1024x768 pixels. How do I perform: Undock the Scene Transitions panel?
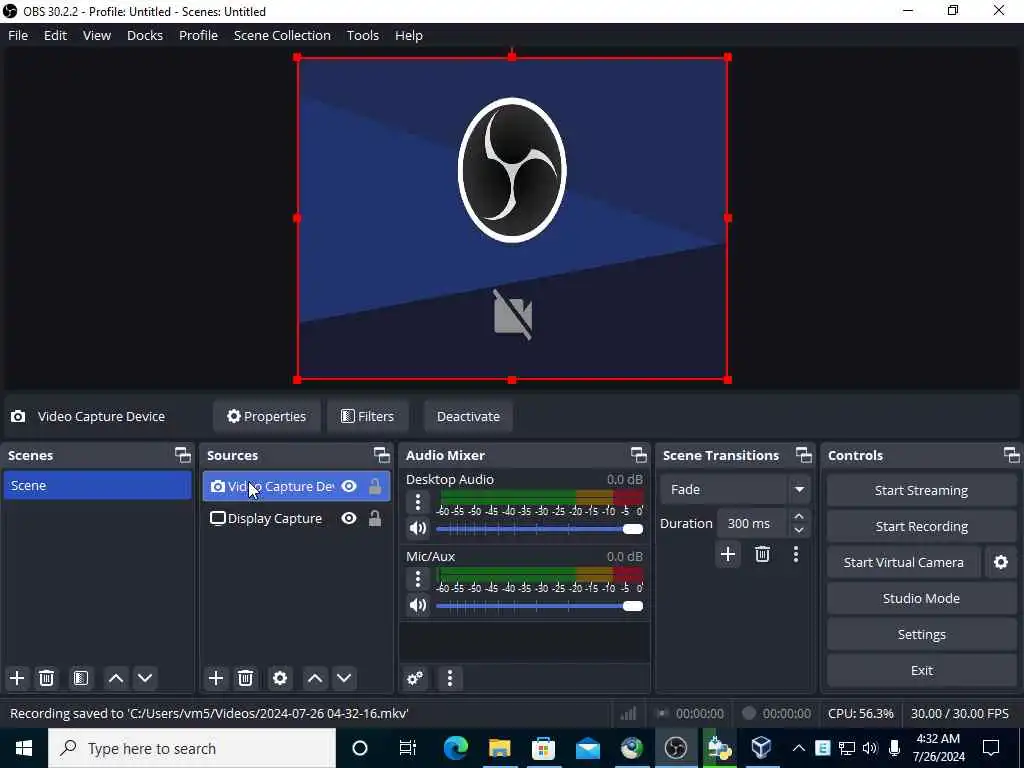click(804, 455)
